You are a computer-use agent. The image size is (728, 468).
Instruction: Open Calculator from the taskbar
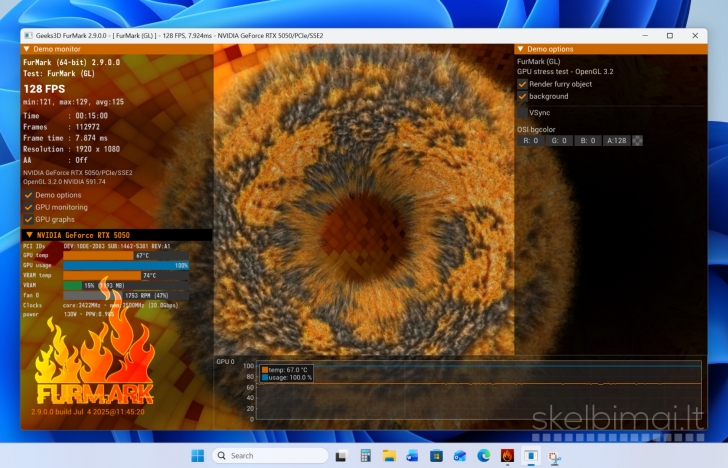point(365,456)
